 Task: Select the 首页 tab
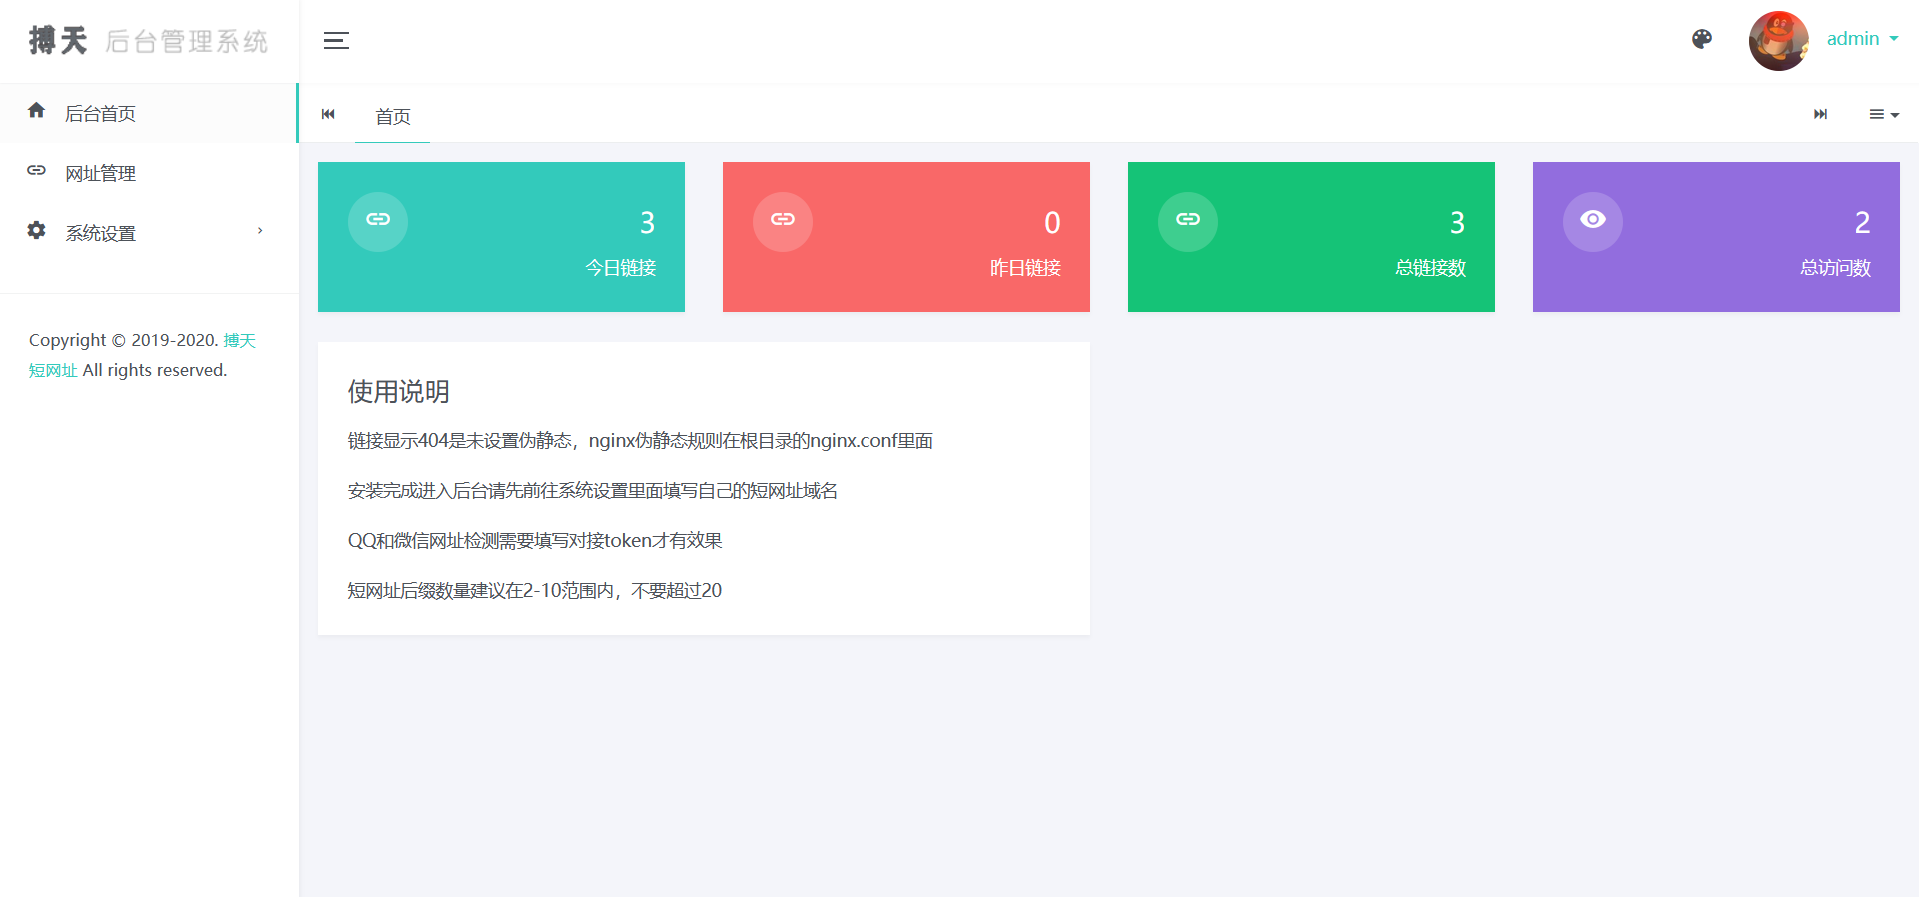[x=392, y=116]
